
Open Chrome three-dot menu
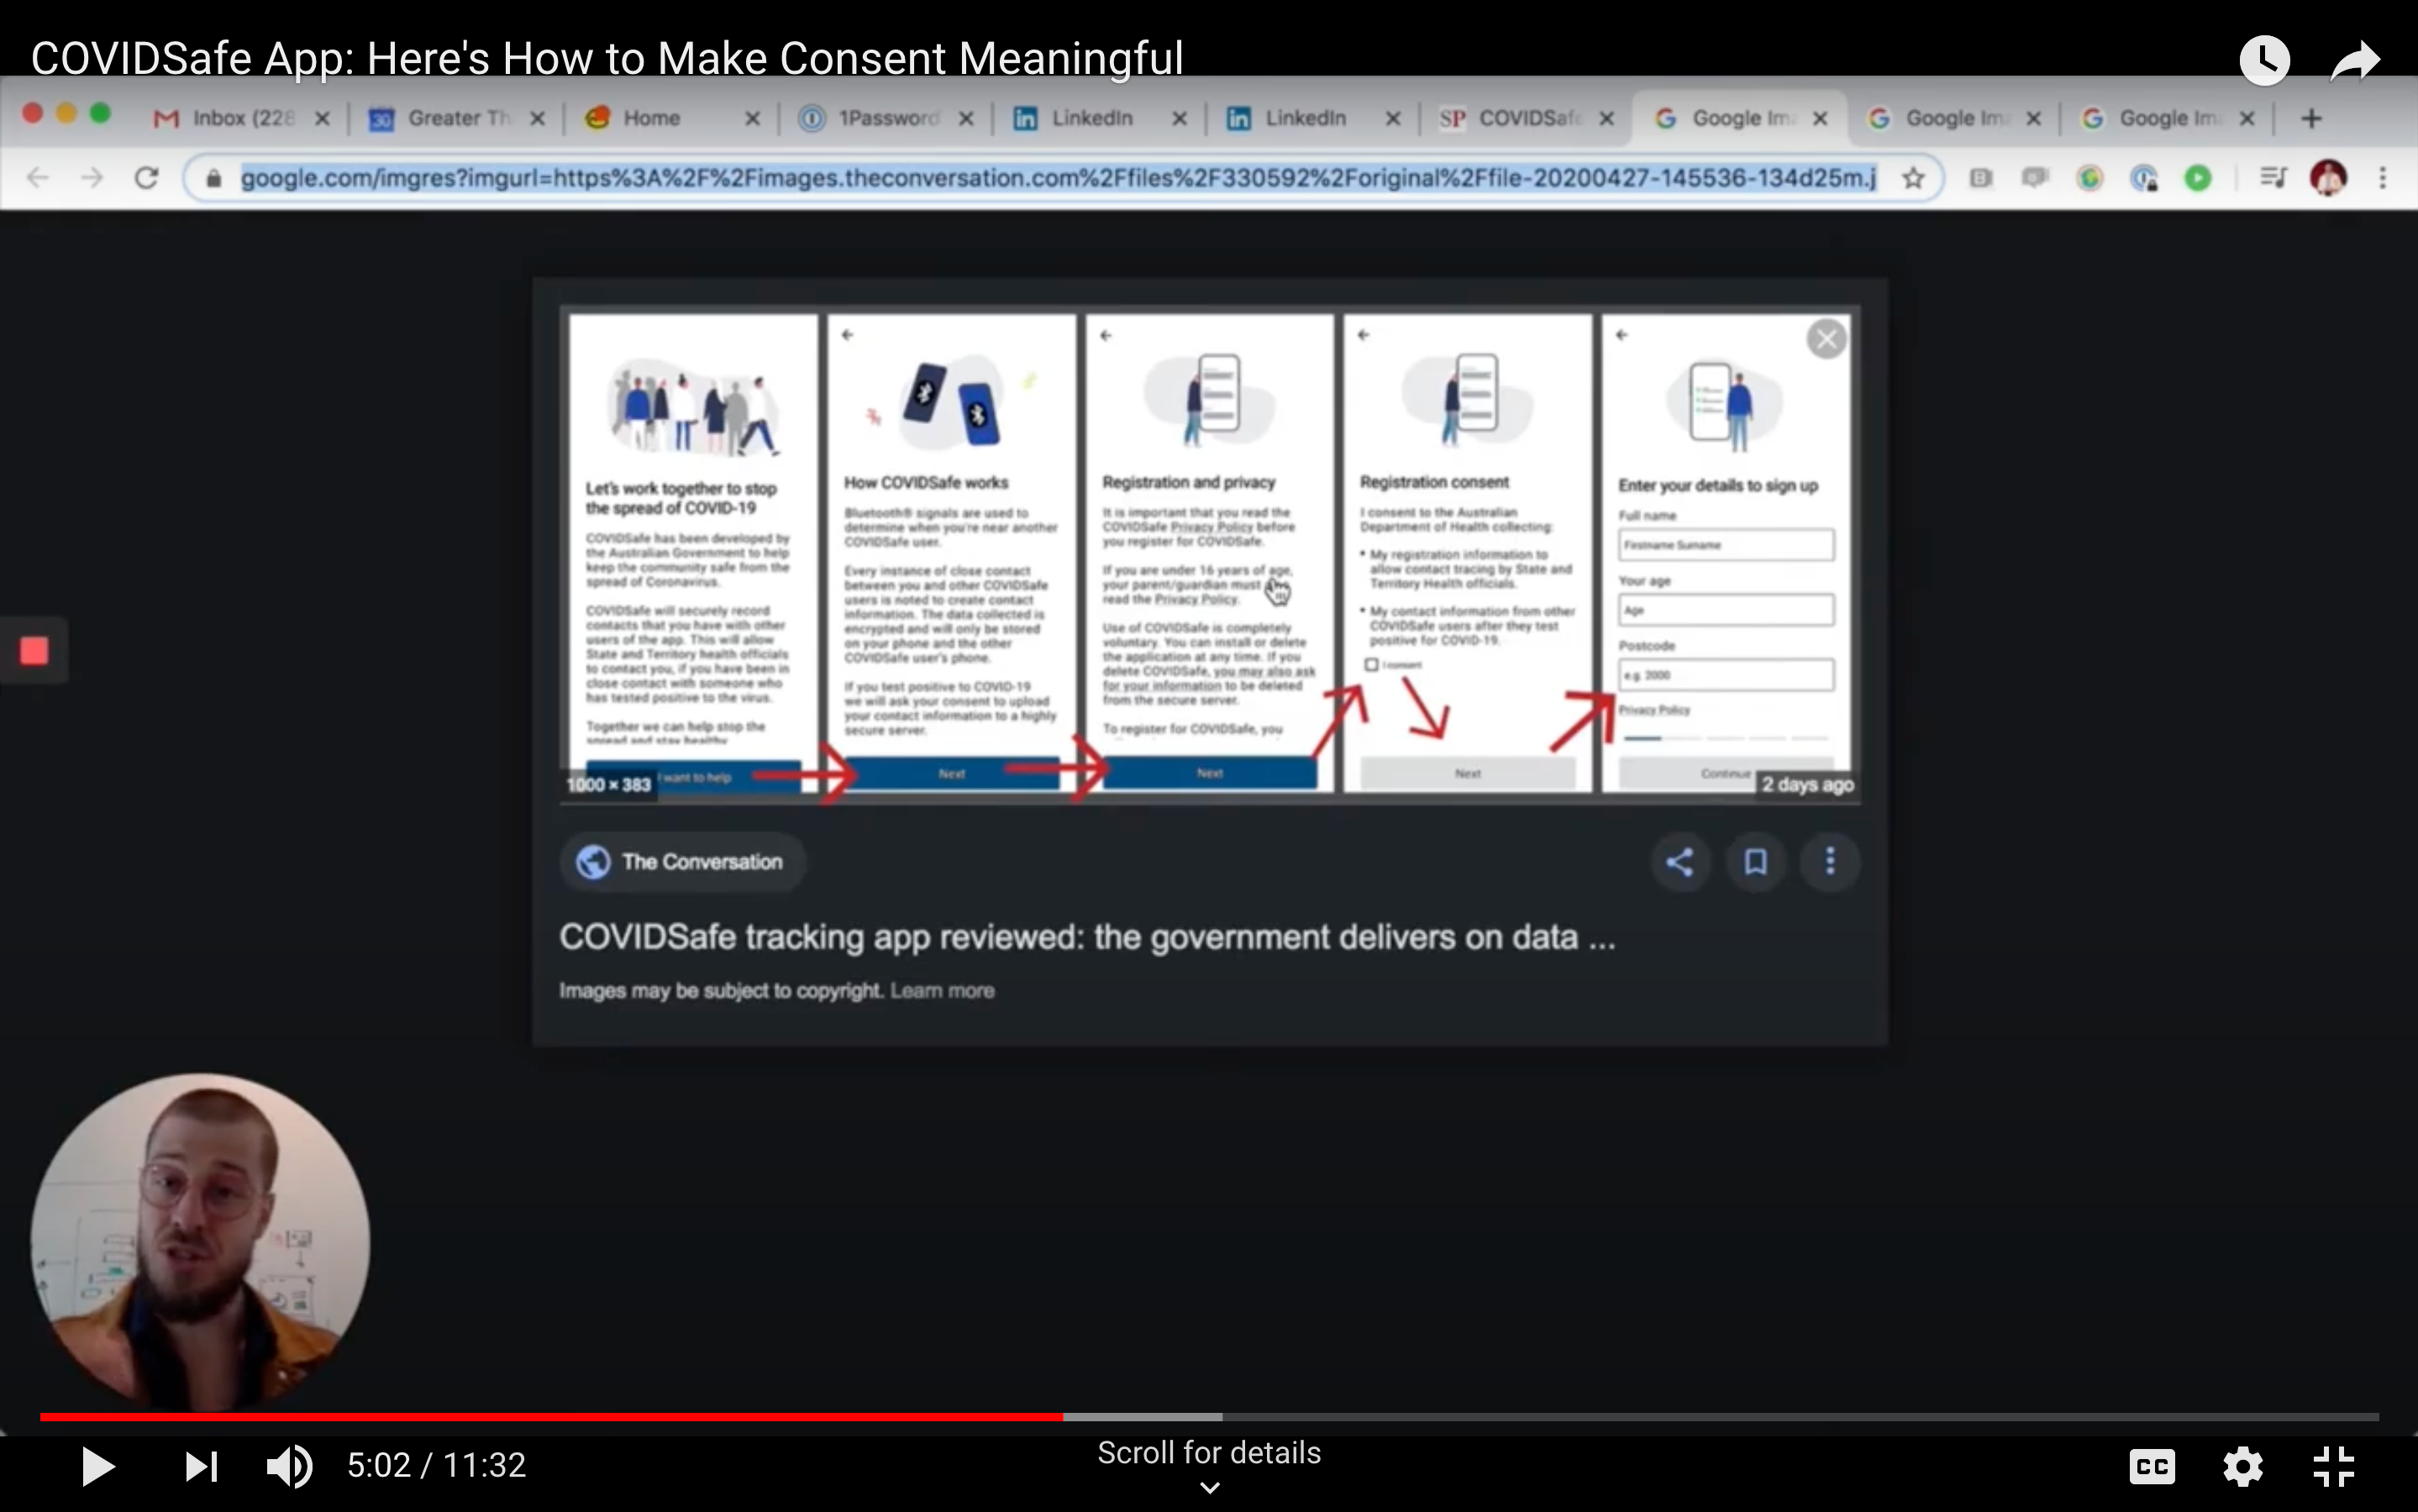pos(2382,178)
